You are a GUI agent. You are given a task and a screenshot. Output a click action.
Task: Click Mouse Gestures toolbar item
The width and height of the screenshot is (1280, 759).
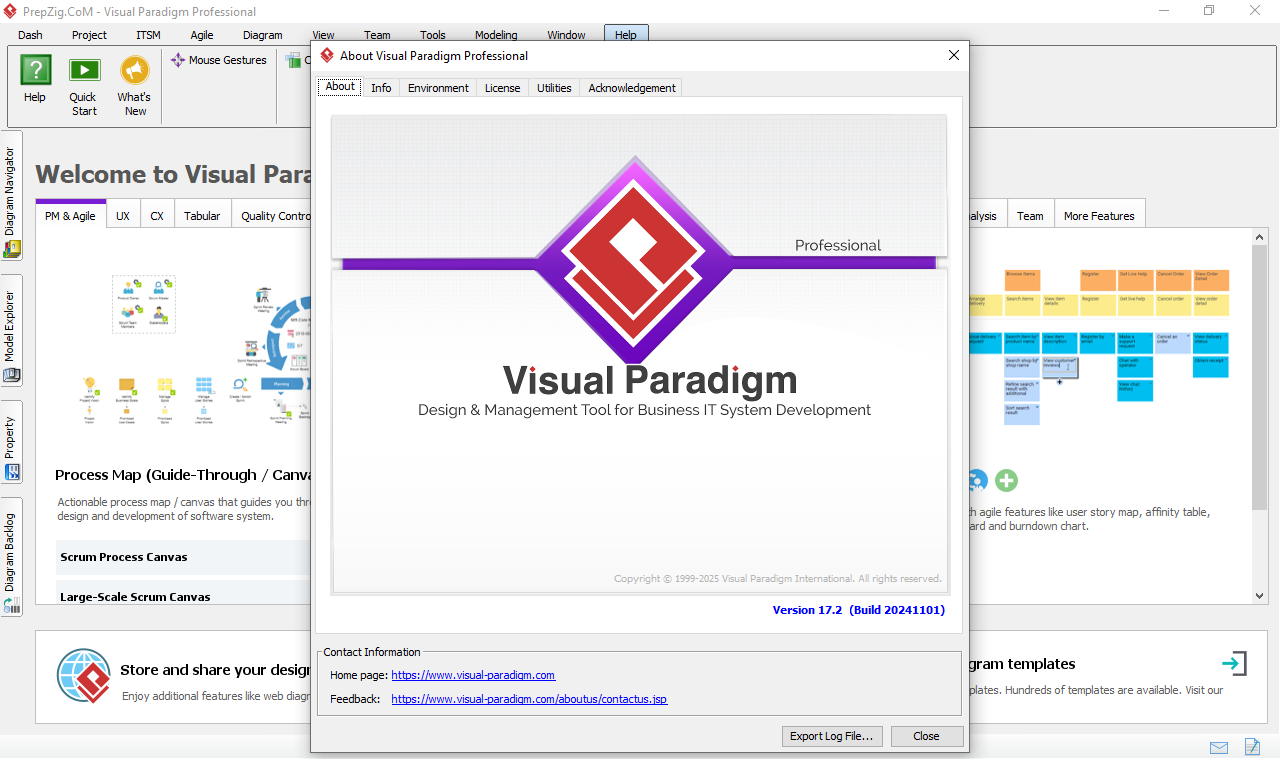tap(218, 60)
